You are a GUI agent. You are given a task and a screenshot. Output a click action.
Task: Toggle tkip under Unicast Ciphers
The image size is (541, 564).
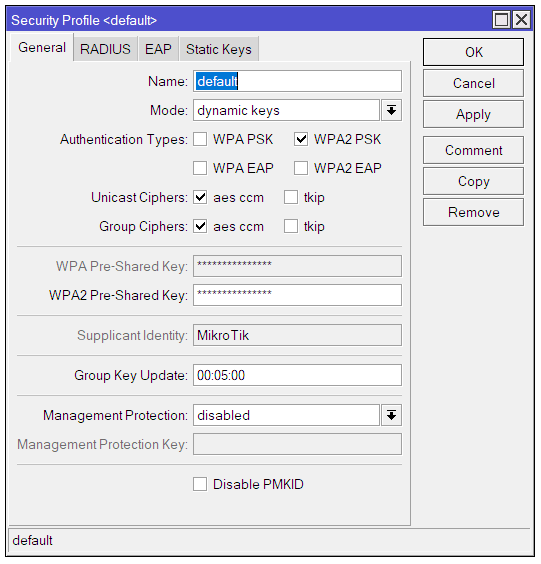coord(291,197)
